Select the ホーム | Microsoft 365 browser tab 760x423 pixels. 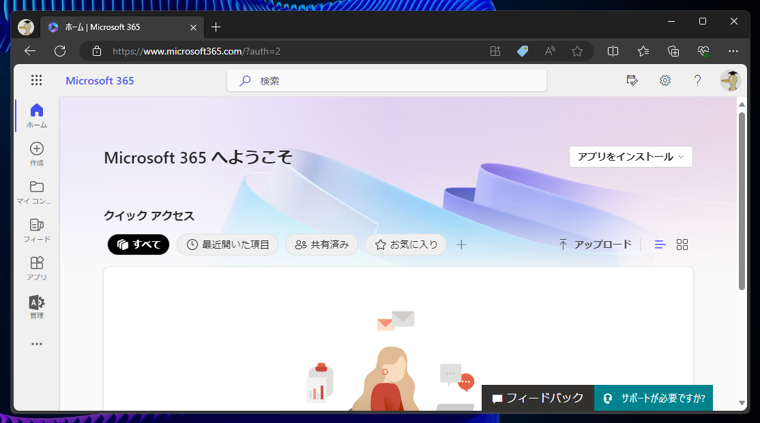(122, 28)
